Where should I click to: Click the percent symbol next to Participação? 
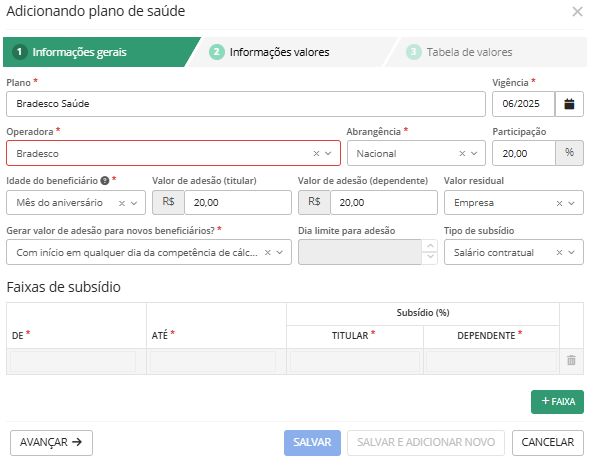click(569, 153)
